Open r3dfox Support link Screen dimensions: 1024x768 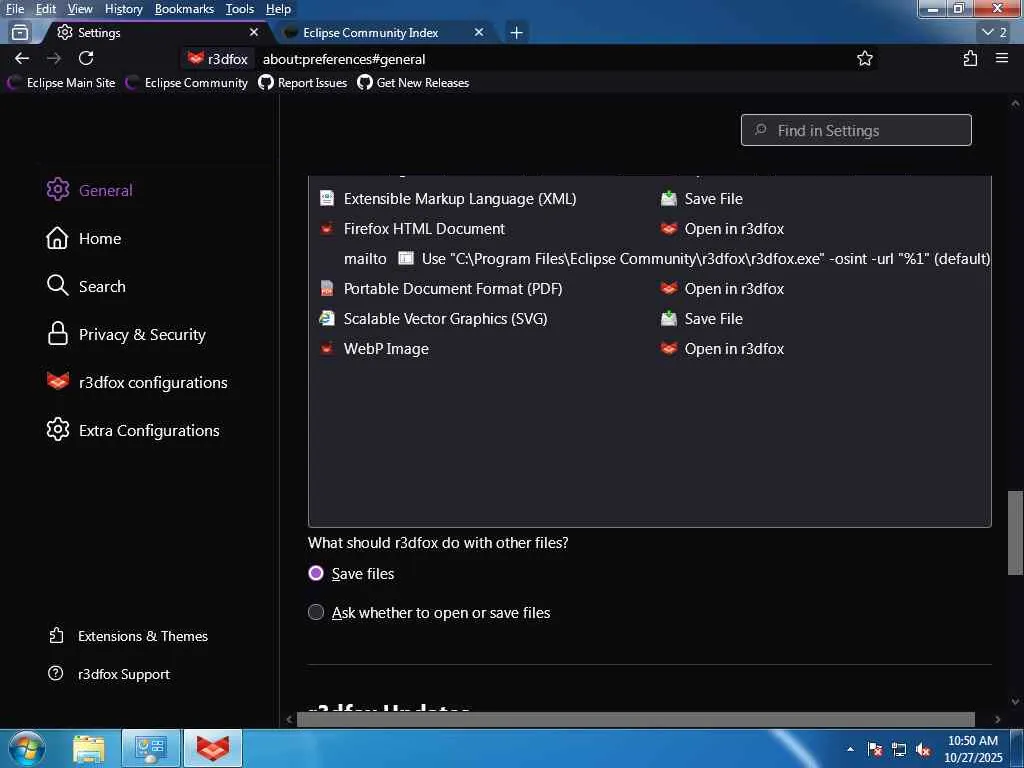point(110,674)
